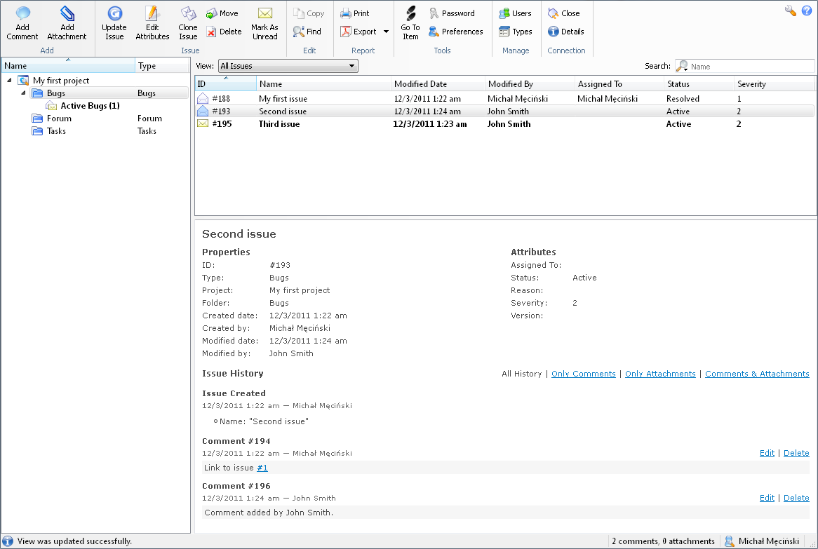Click 'Resolved' status of issue #188
The image size is (818, 549).
coord(682,98)
